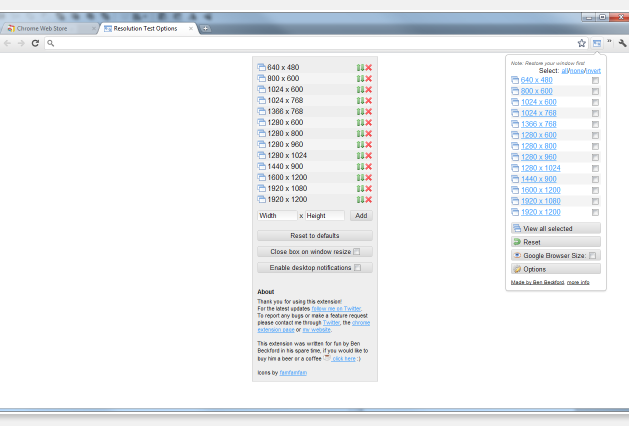629x426 pixels.
Task: Tick the Enable desktop notifications checkbox
Action: click(356, 268)
